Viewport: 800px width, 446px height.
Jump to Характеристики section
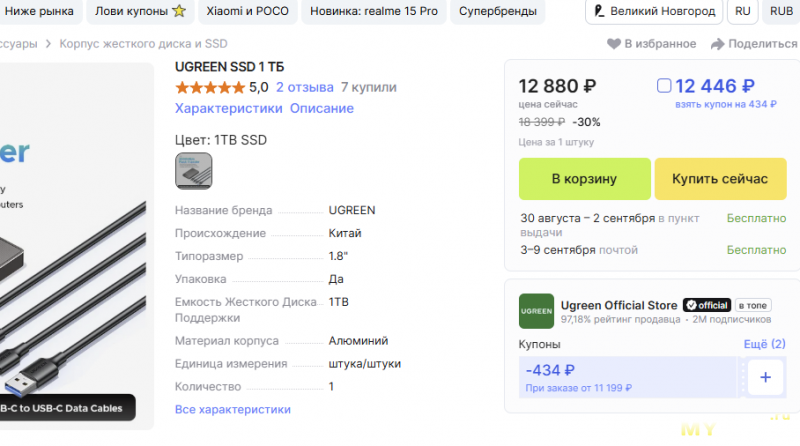pyautogui.click(x=229, y=108)
